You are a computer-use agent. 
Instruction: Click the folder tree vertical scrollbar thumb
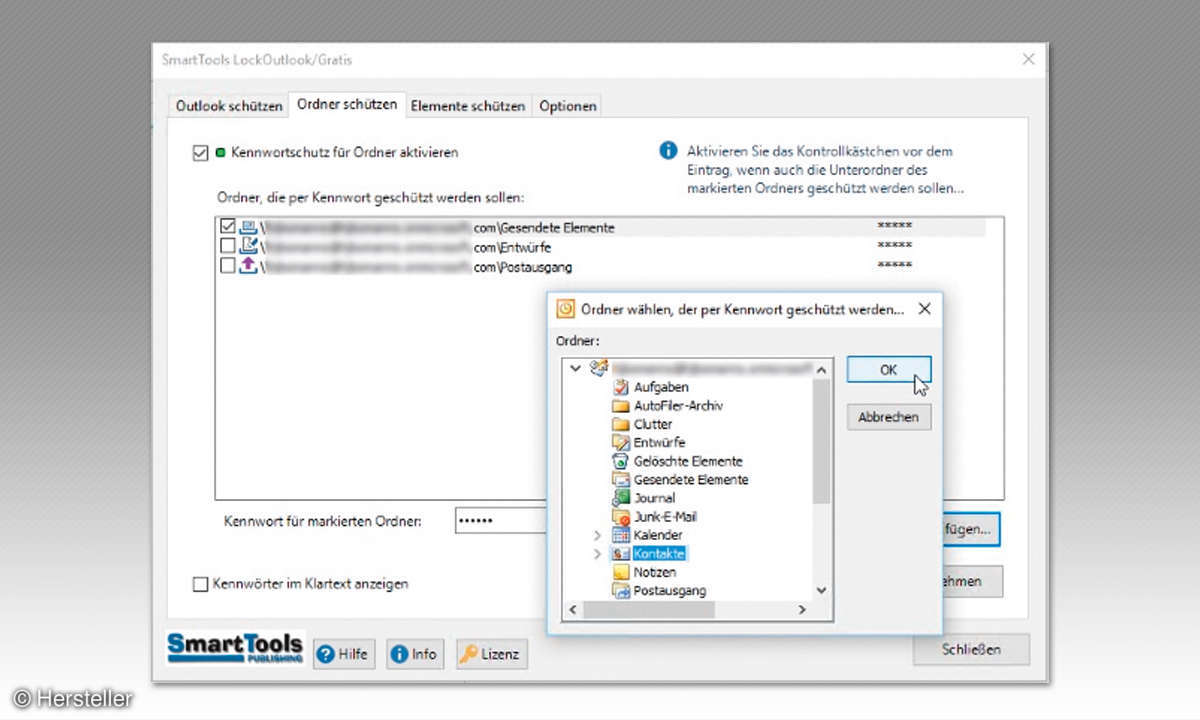click(821, 441)
